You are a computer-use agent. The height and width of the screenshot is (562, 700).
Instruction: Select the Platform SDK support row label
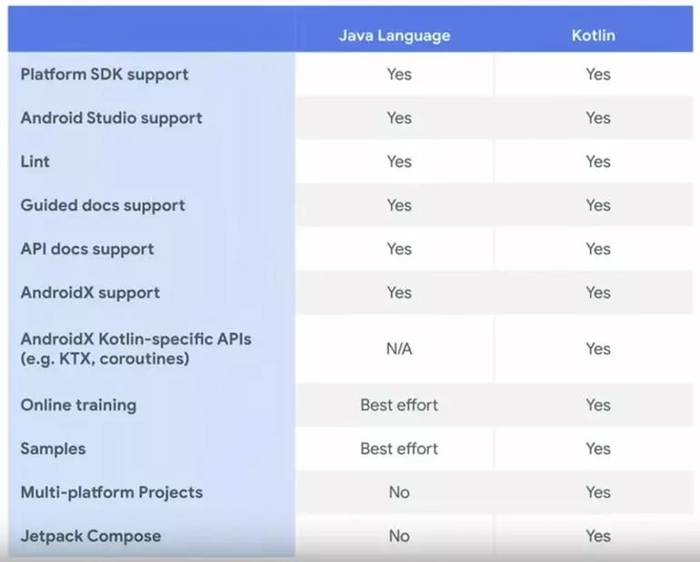point(104,74)
